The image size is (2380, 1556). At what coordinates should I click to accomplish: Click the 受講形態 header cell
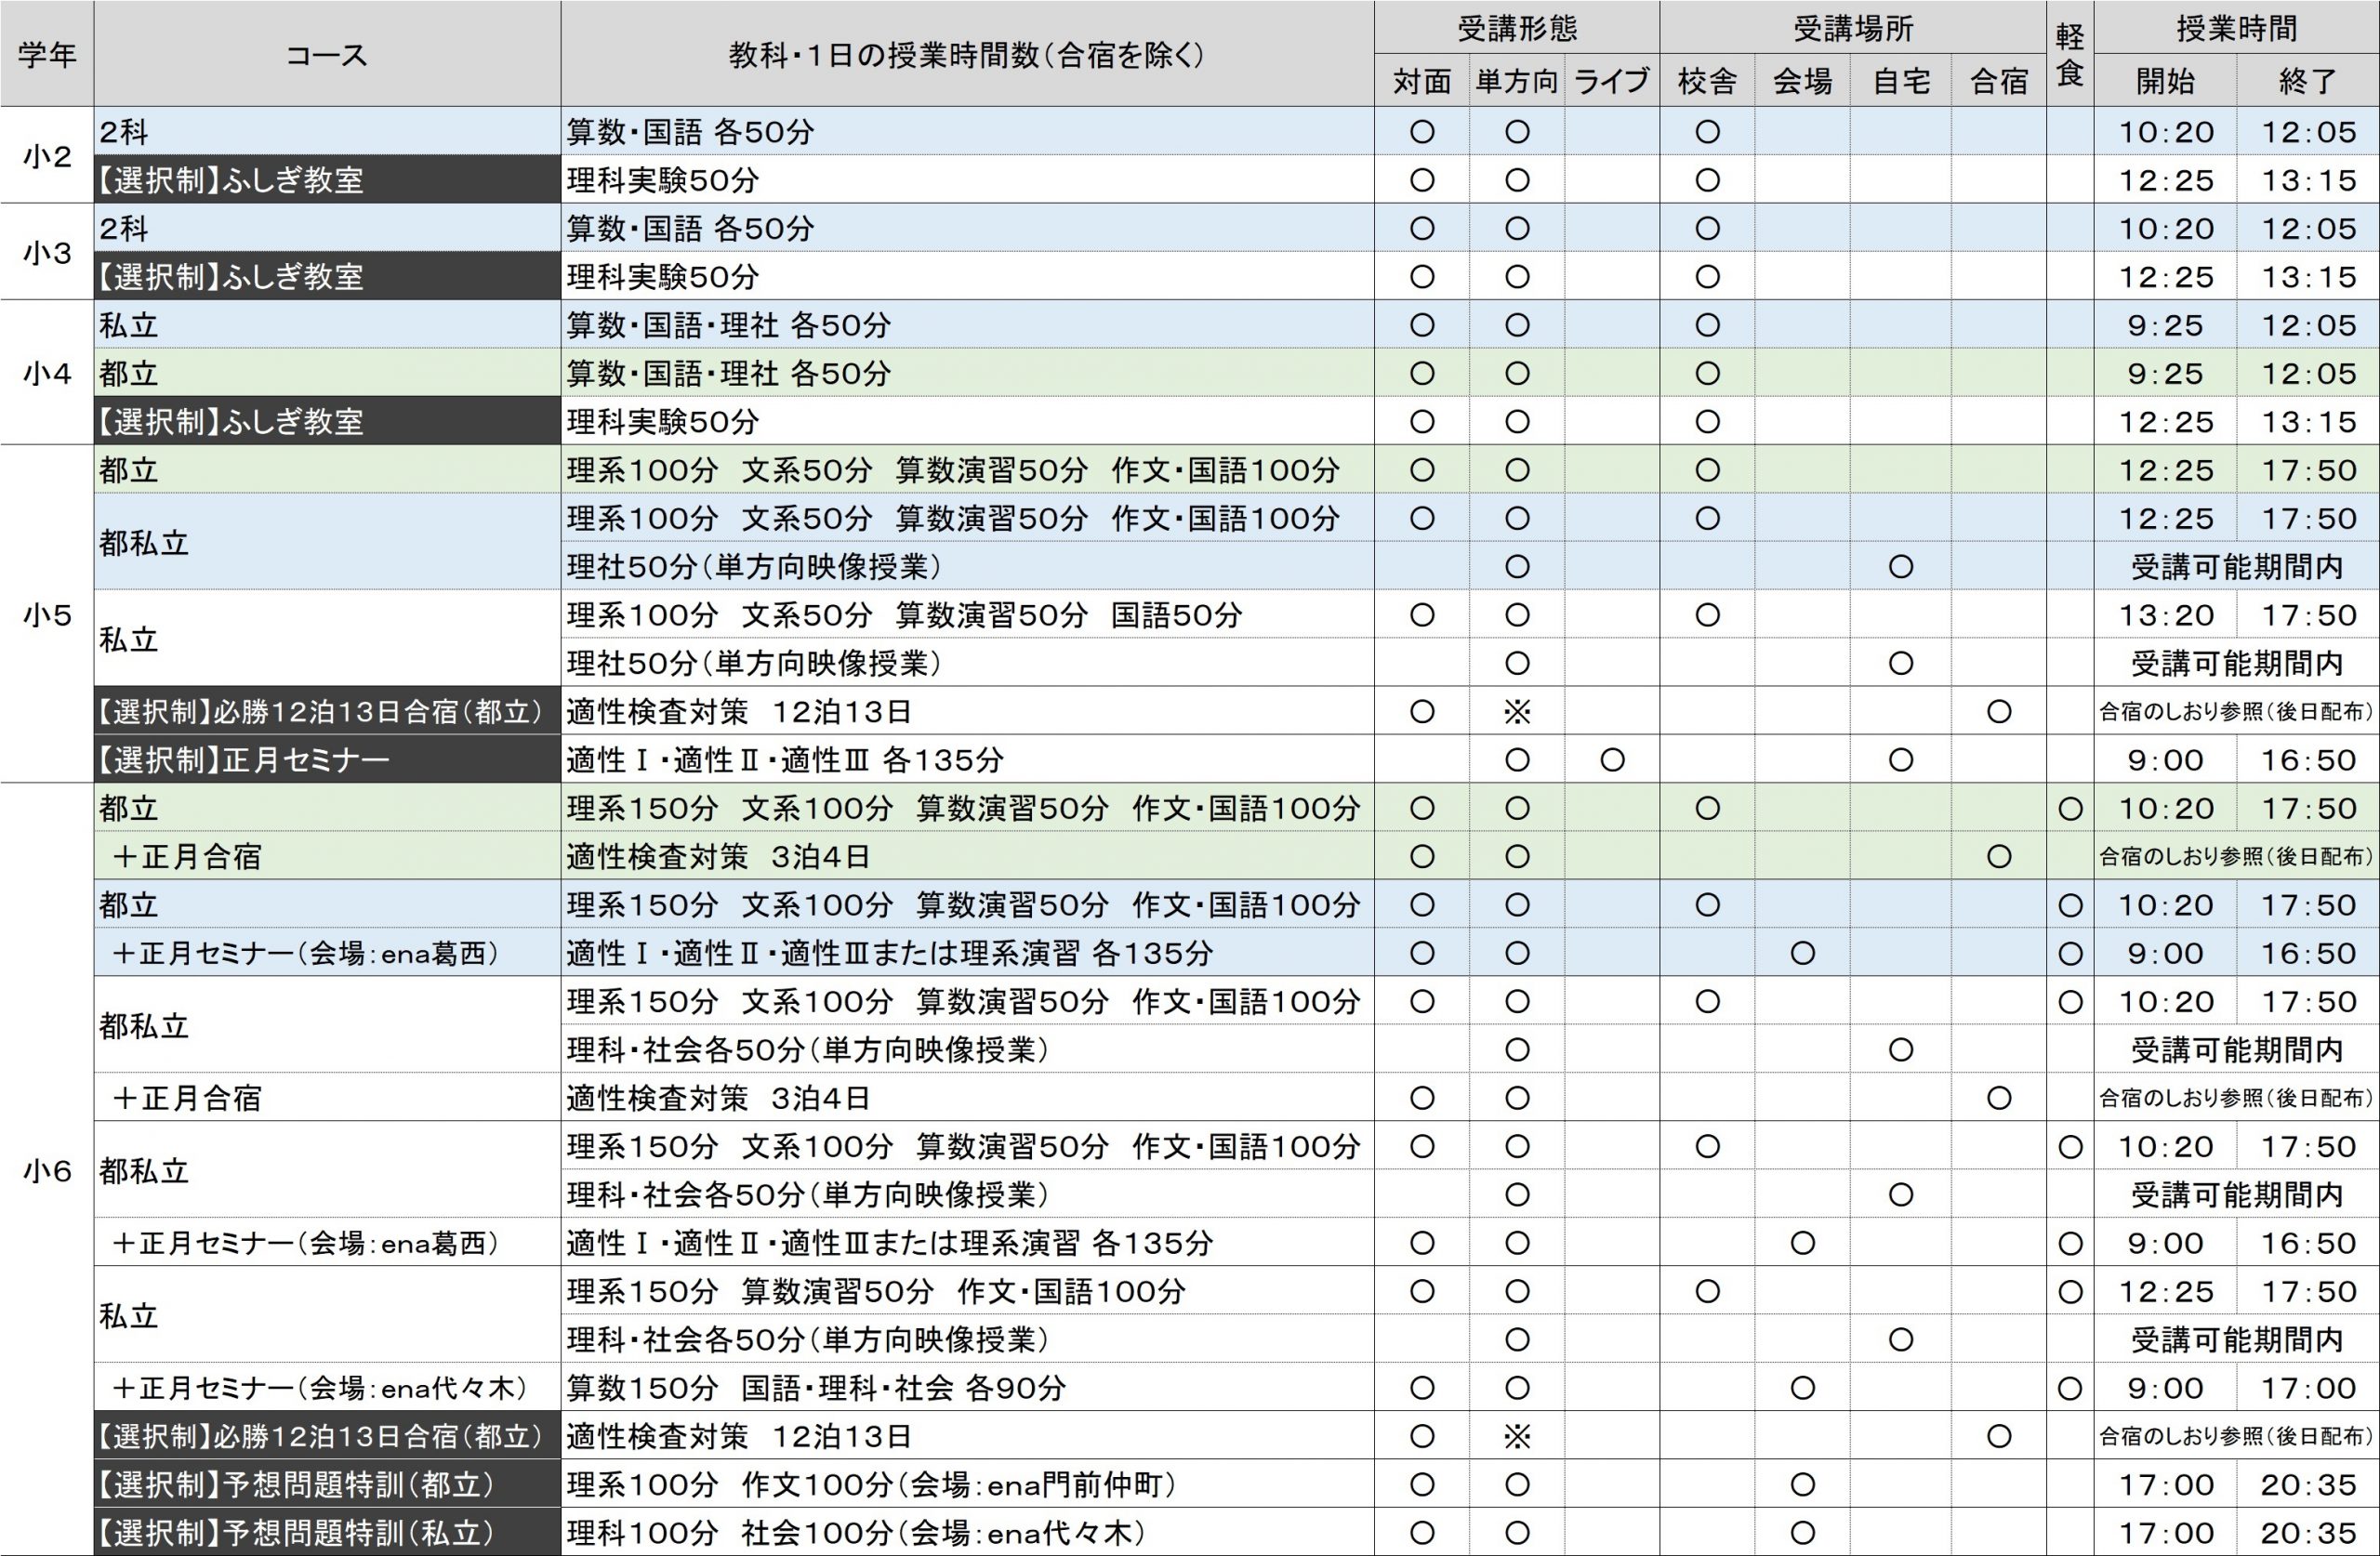1516,28
